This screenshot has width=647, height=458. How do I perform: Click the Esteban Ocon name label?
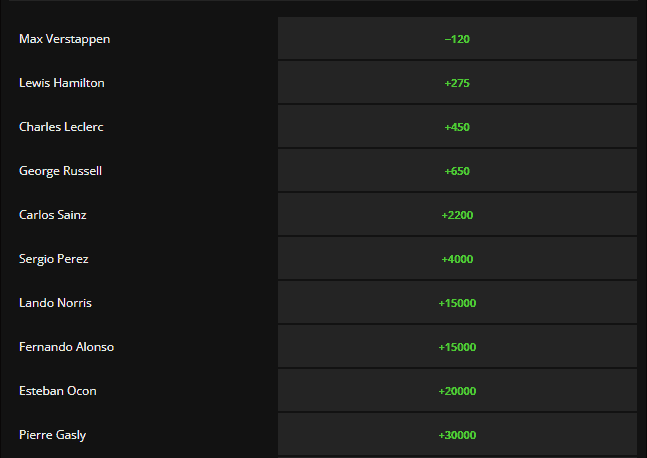(x=58, y=391)
